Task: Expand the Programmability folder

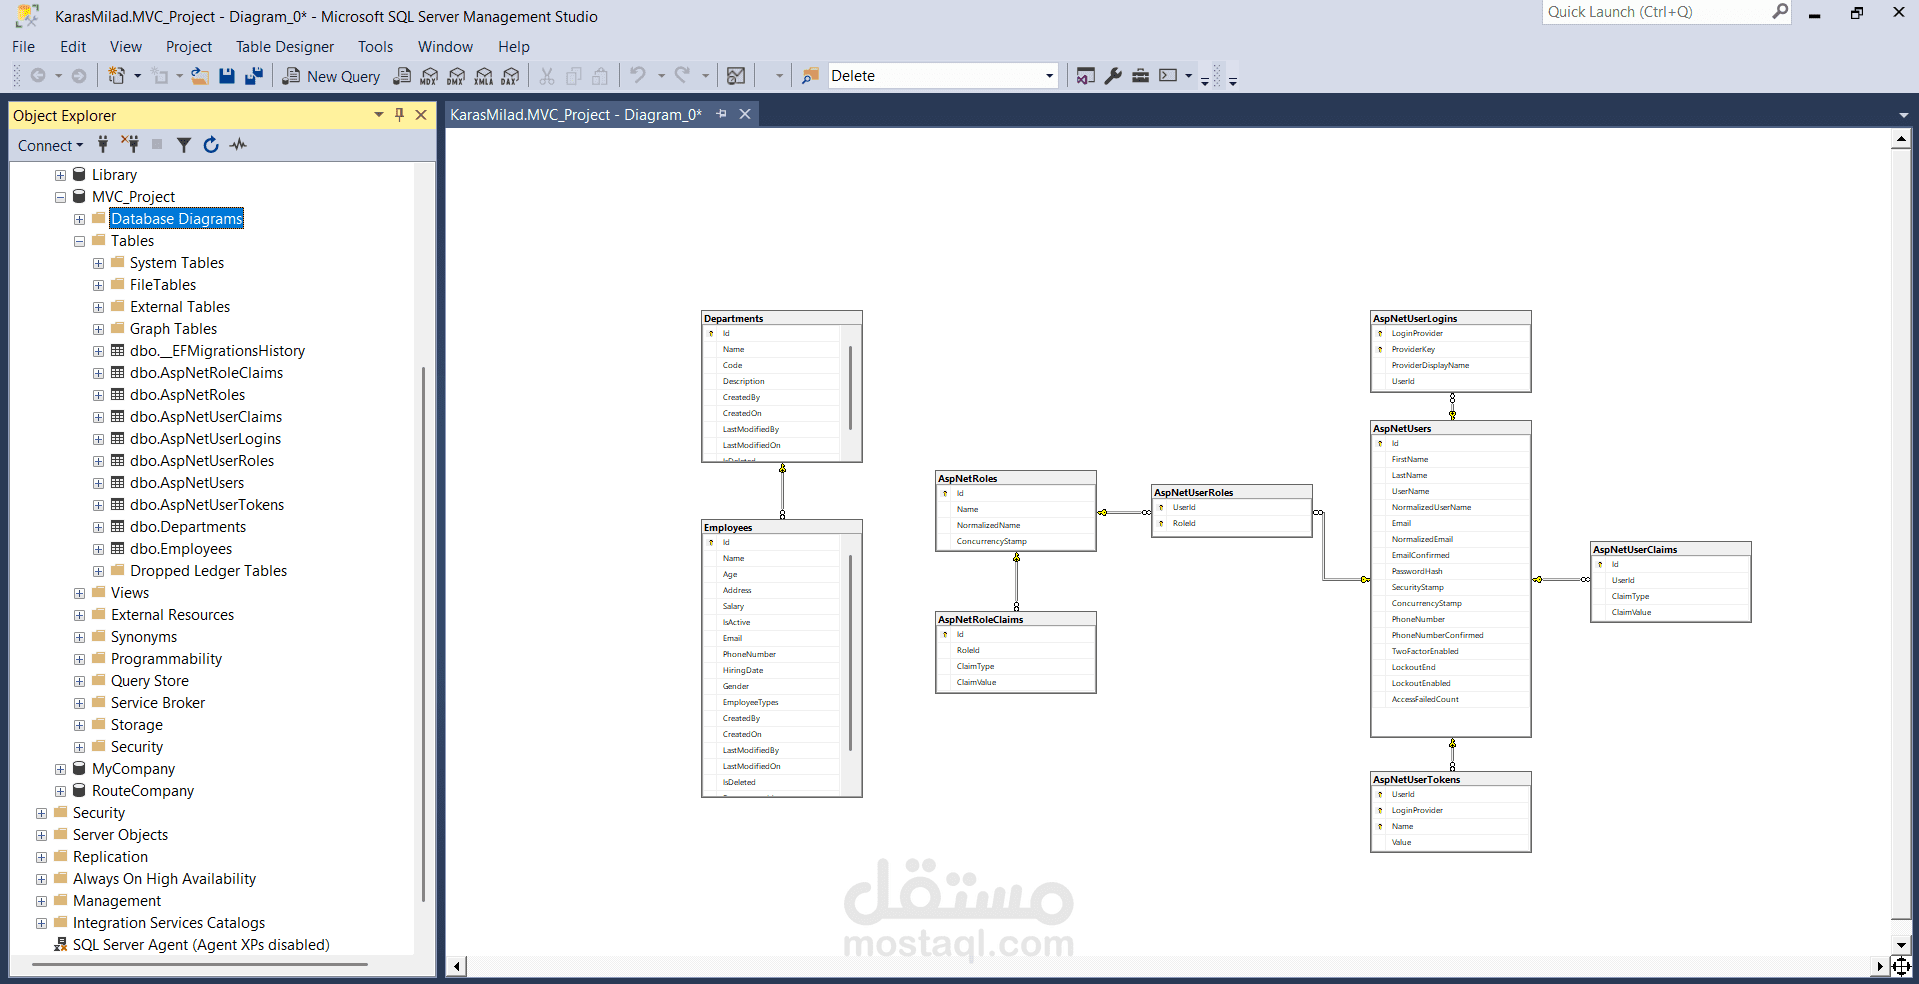Action: [79, 659]
